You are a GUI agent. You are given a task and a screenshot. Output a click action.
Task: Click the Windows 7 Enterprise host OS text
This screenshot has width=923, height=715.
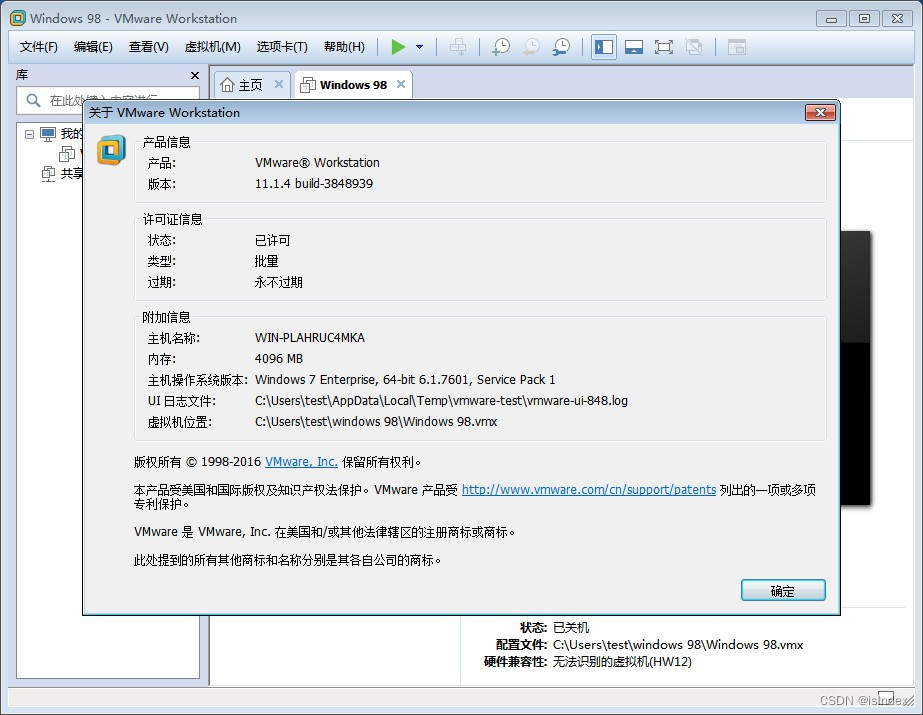[x=404, y=380]
